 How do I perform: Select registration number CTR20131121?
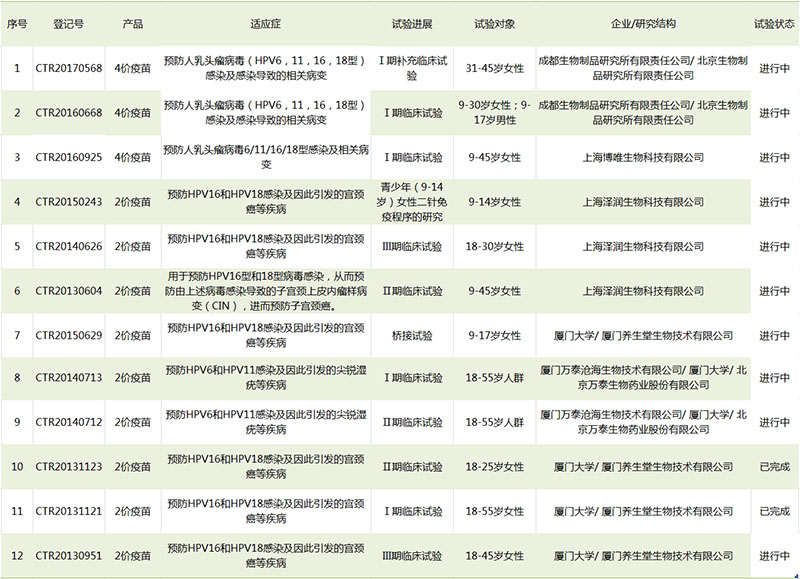click(x=69, y=511)
